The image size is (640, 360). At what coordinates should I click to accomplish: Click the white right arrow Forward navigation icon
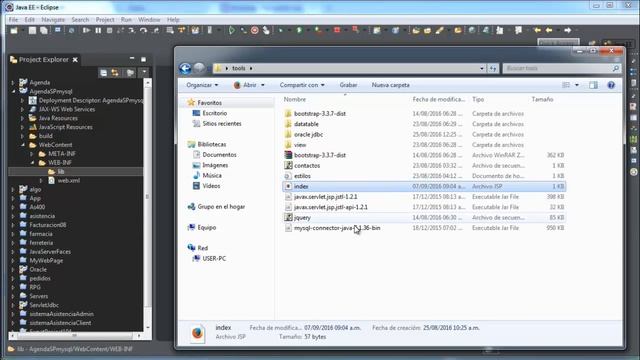(x=567, y=30)
